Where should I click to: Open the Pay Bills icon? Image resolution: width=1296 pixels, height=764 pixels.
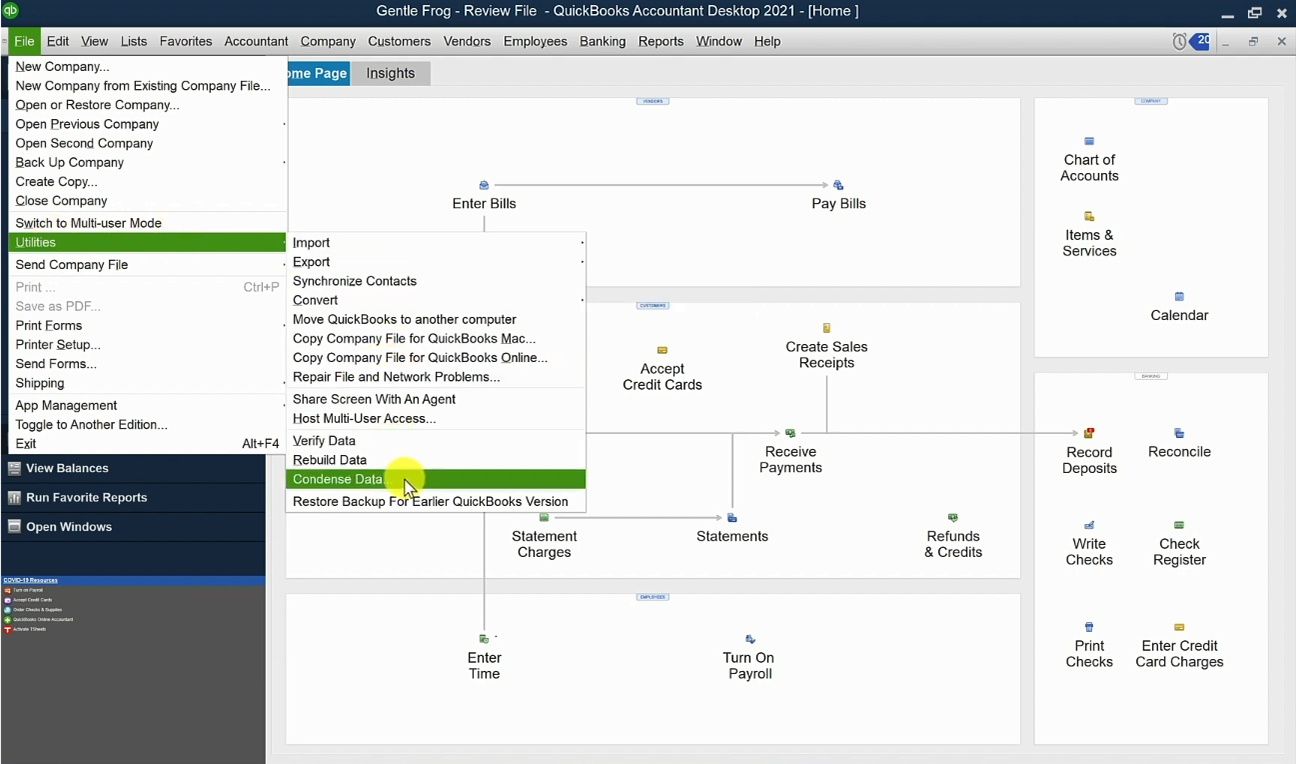[x=838, y=185]
